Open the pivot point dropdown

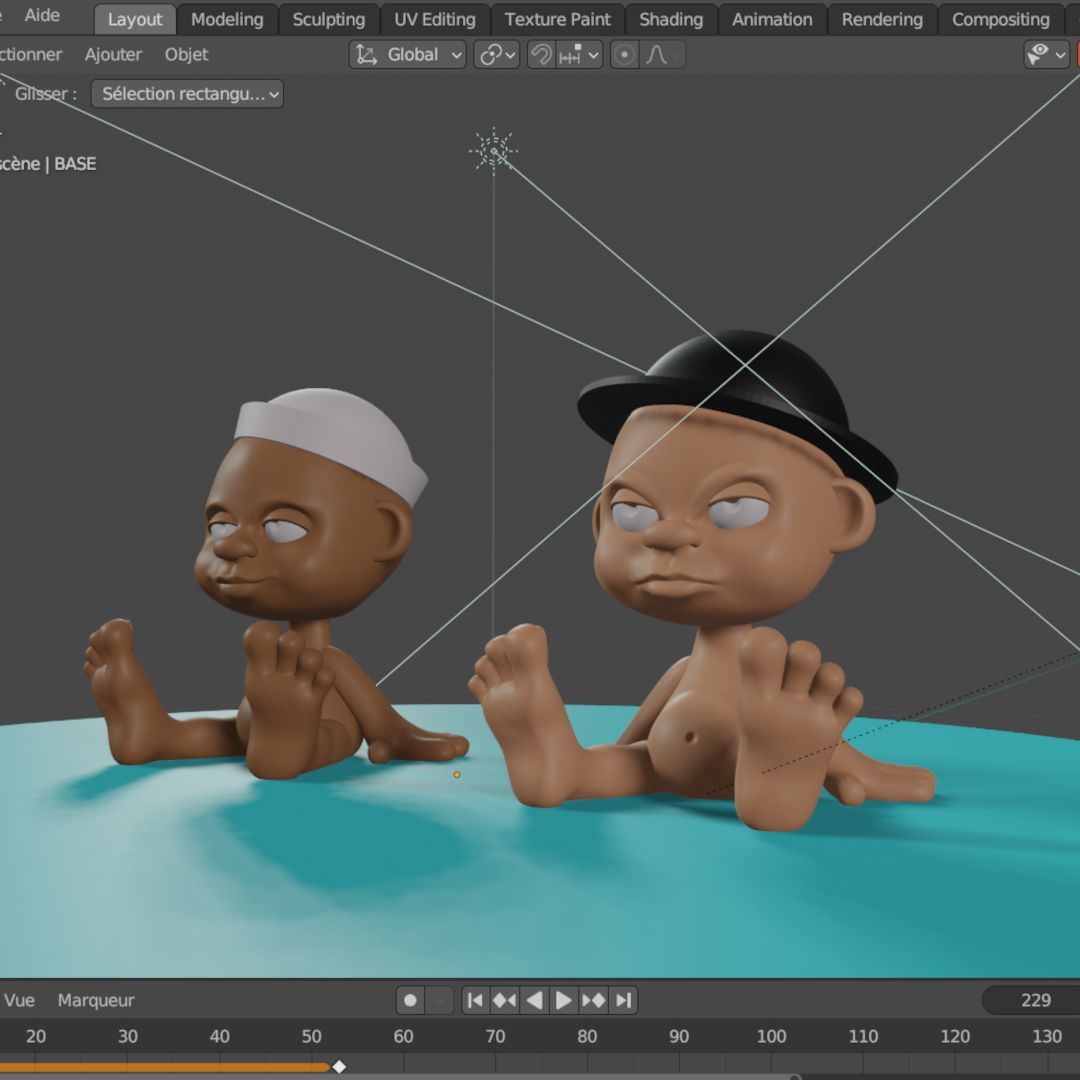click(x=497, y=54)
